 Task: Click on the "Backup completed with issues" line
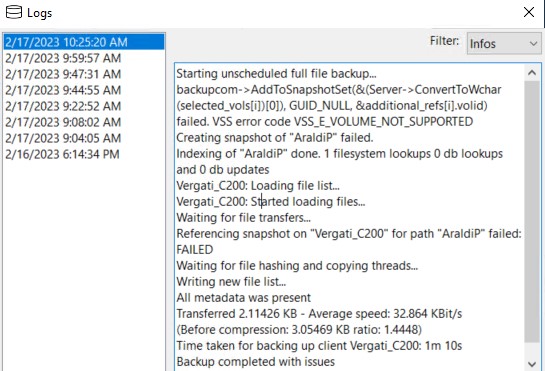tap(255, 362)
